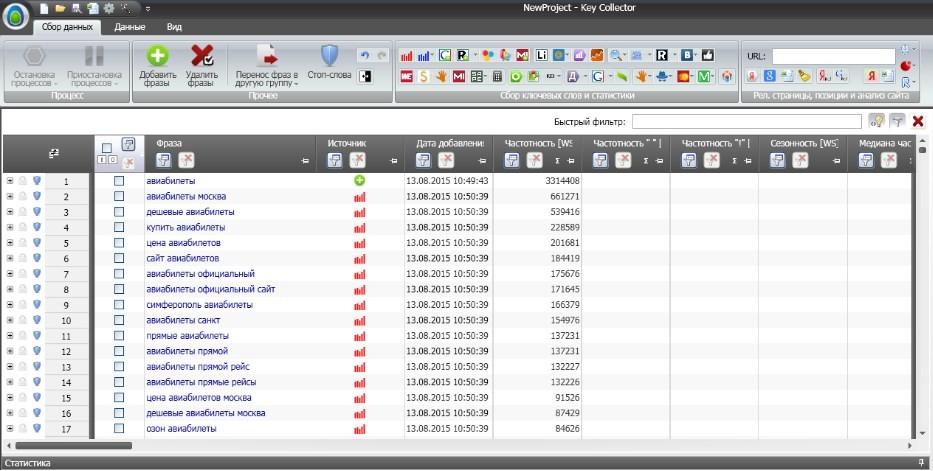Open the Вид ribbon tab
The width and height of the screenshot is (933, 471).
click(x=174, y=28)
